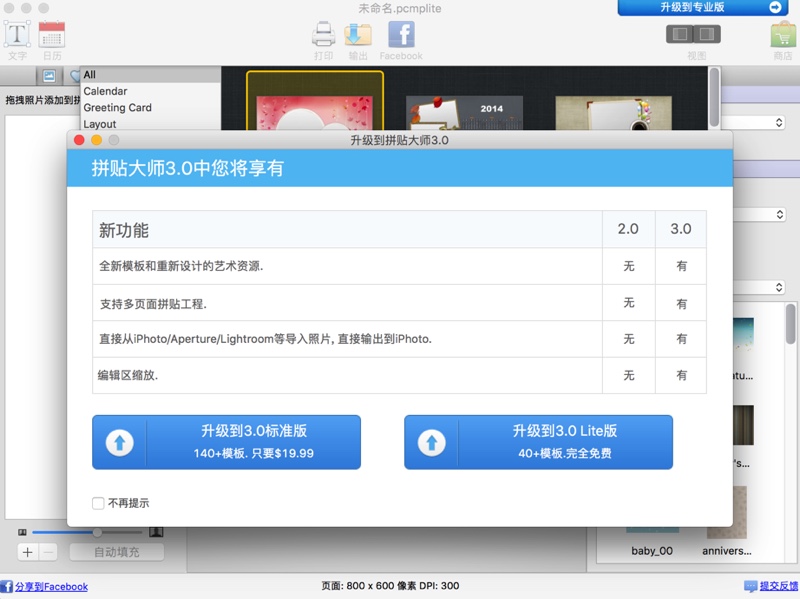
Task: Select Calendar template category
Action: coord(151,91)
